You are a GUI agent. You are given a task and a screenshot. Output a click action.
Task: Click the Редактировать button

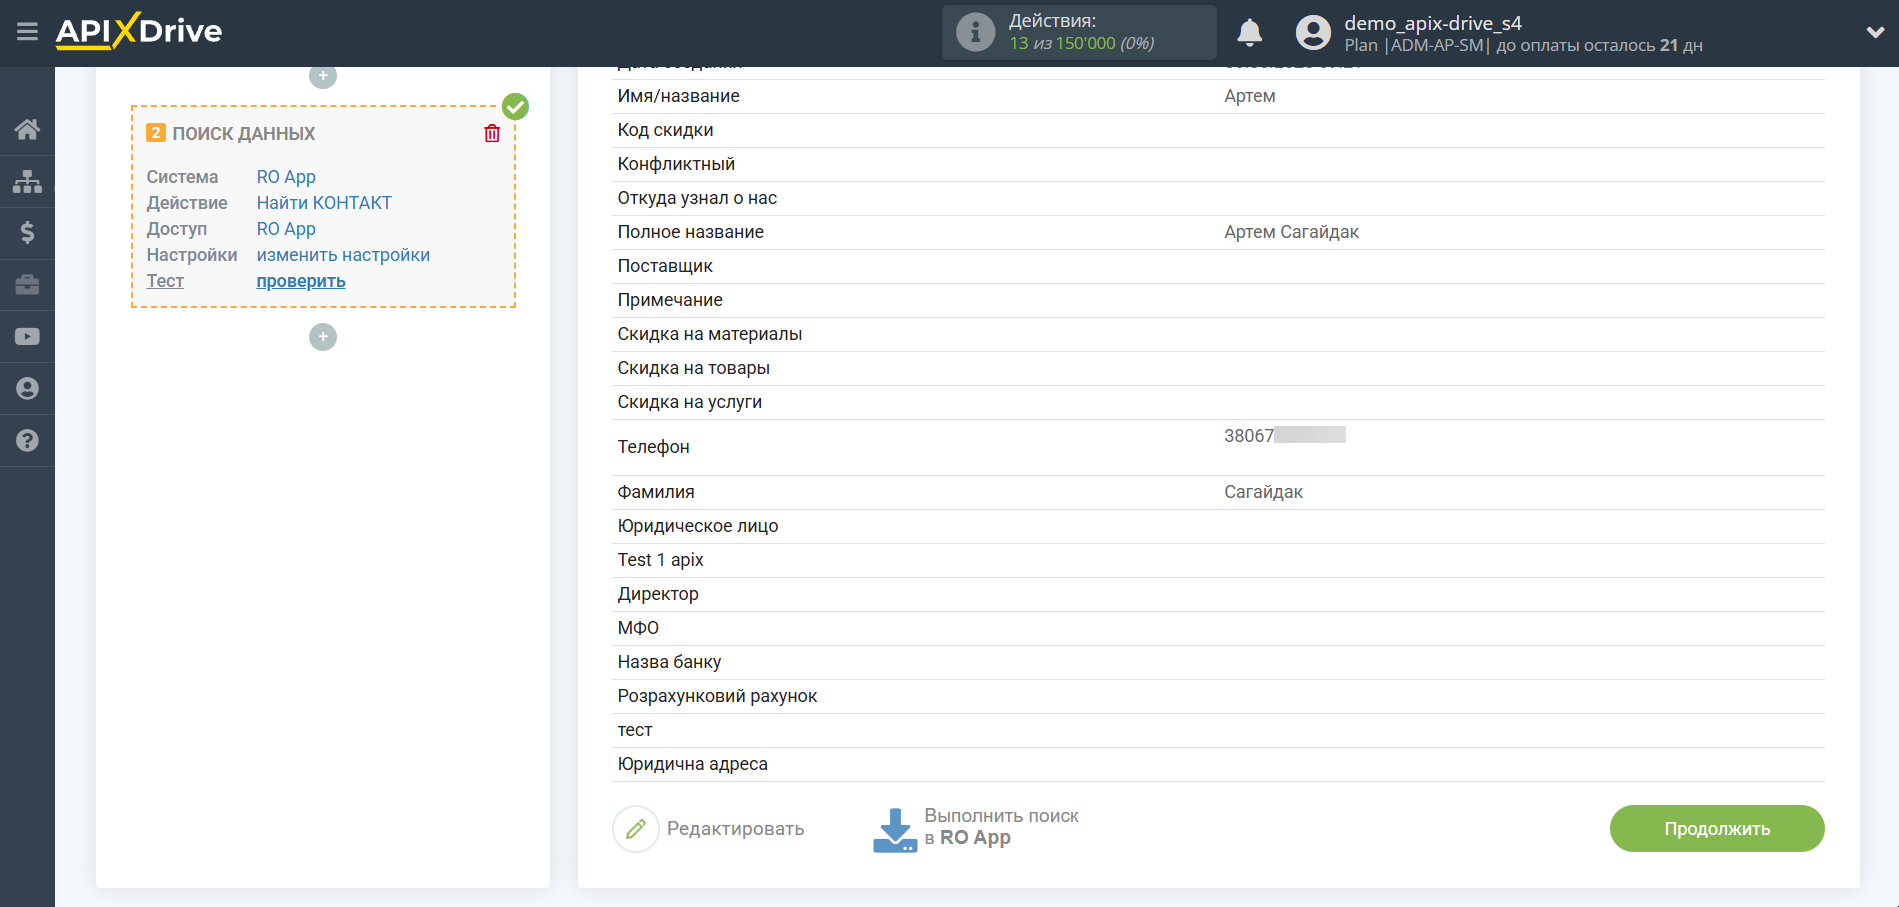click(711, 828)
